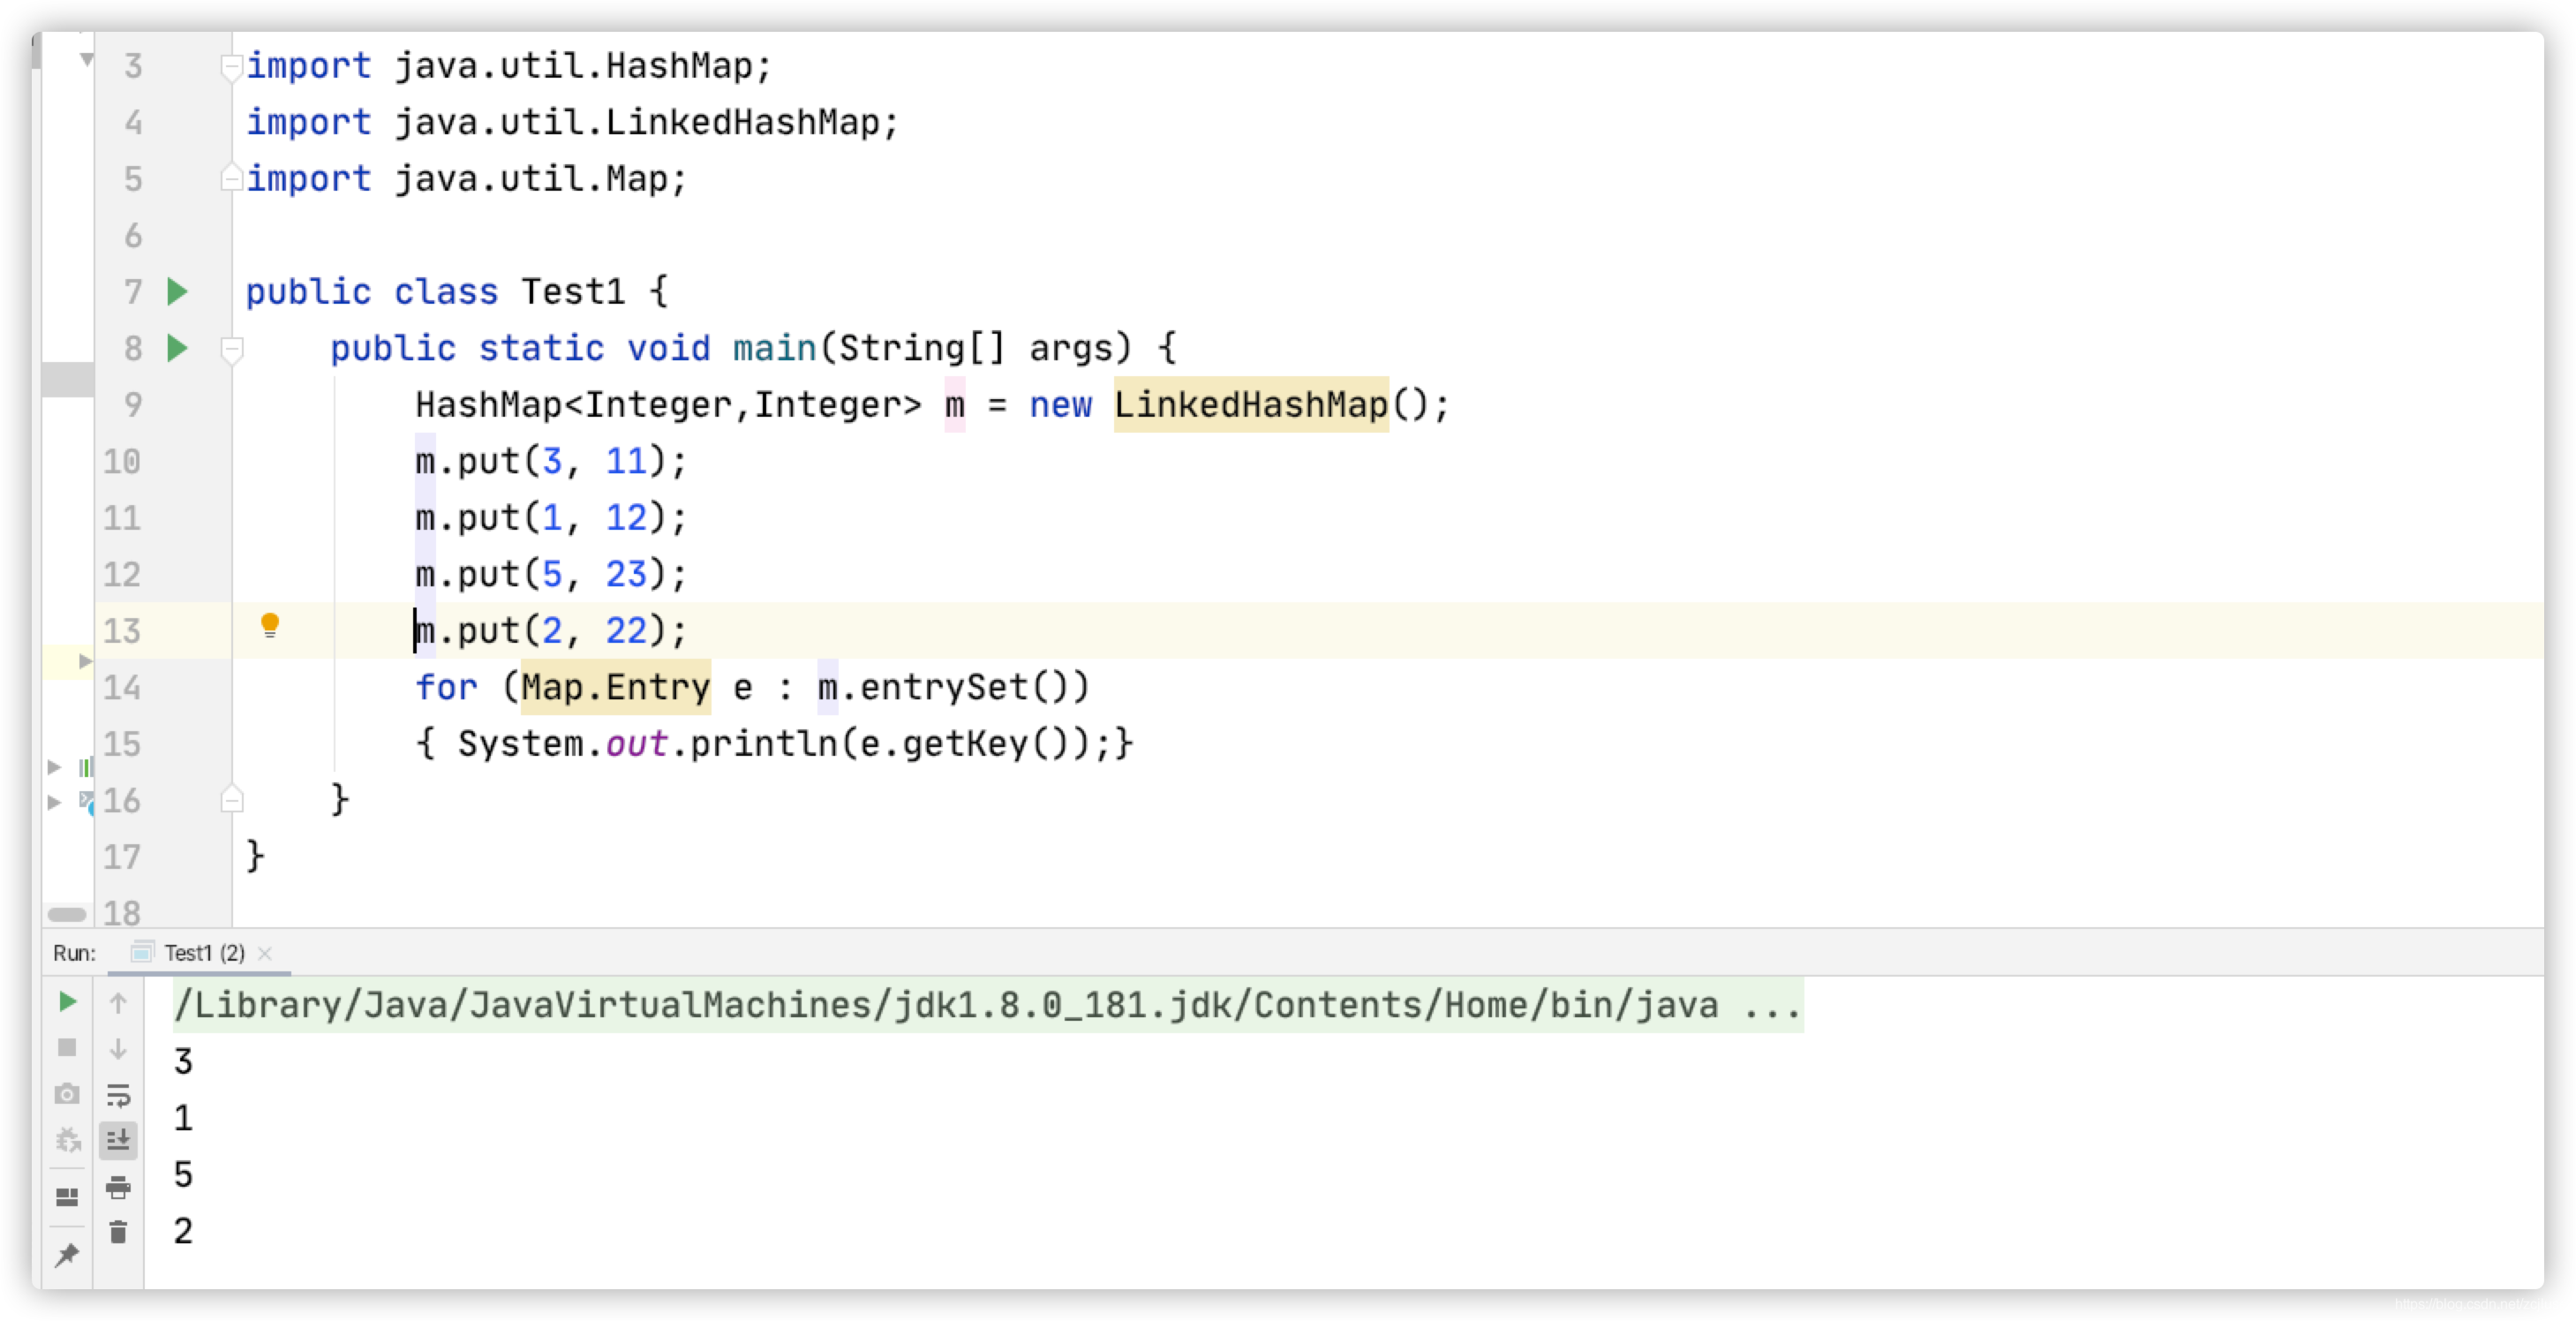Close the Test1 (2) run tab
This screenshot has height=1321, width=2576.
click(265, 954)
